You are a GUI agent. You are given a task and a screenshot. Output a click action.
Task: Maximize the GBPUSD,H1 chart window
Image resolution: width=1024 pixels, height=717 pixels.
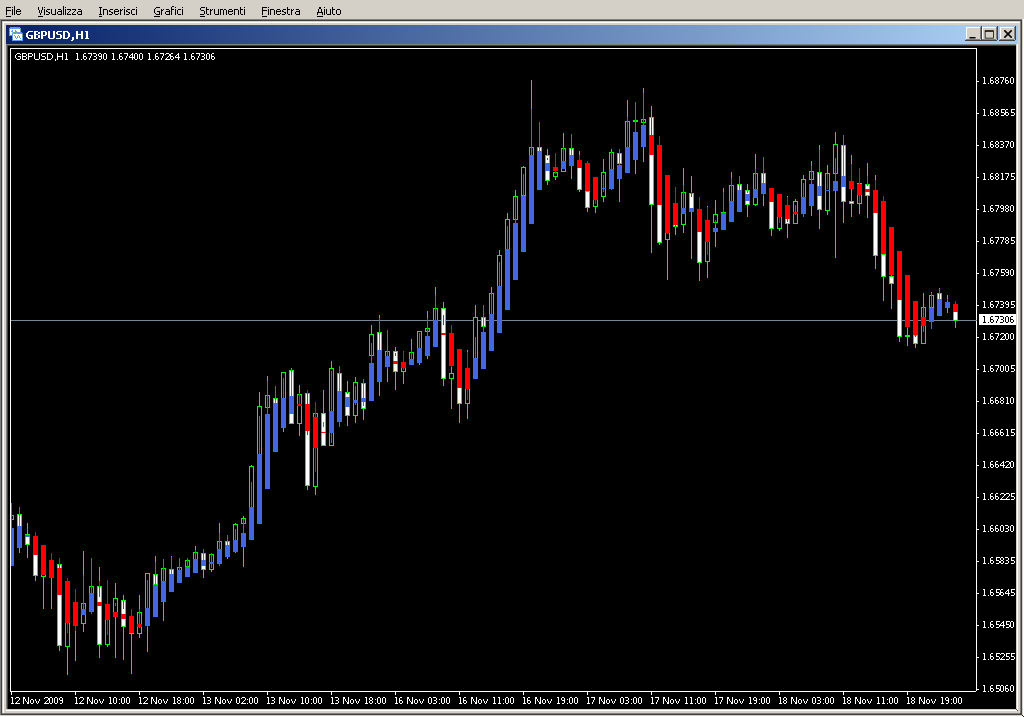coord(989,34)
